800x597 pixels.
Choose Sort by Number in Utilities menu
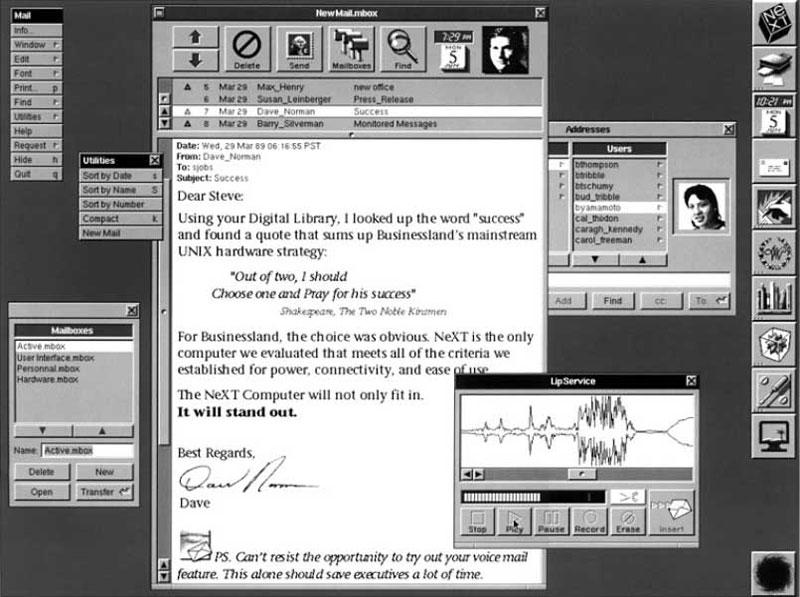(x=121, y=204)
